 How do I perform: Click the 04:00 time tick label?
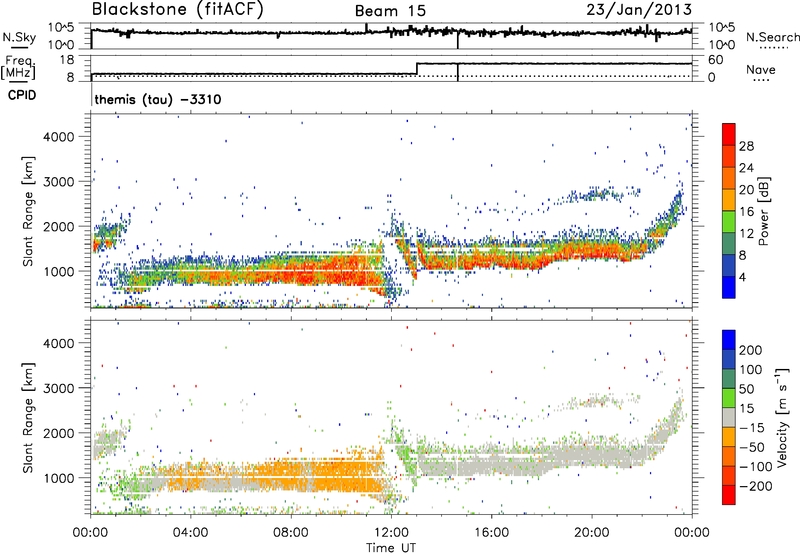pyautogui.click(x=190, y=533)
